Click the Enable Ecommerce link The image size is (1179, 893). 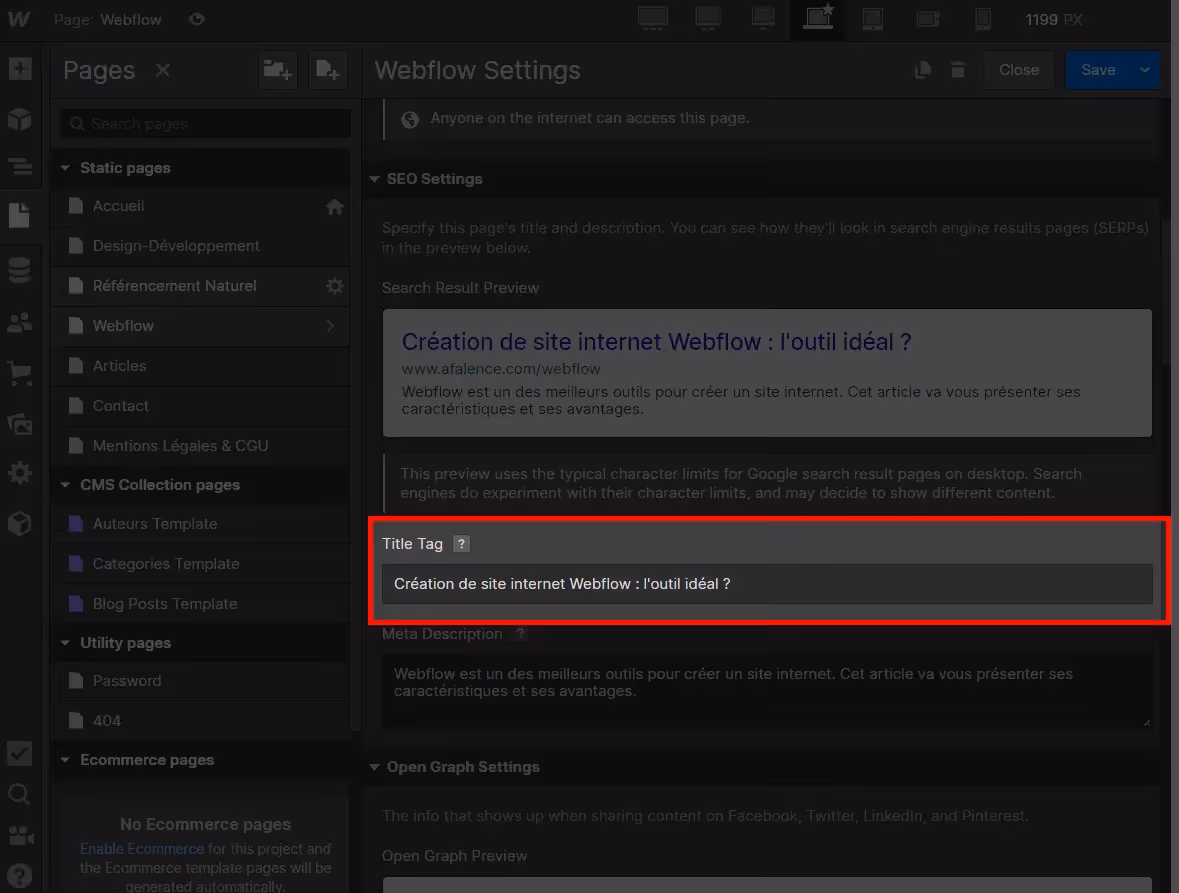click(141, 849)
